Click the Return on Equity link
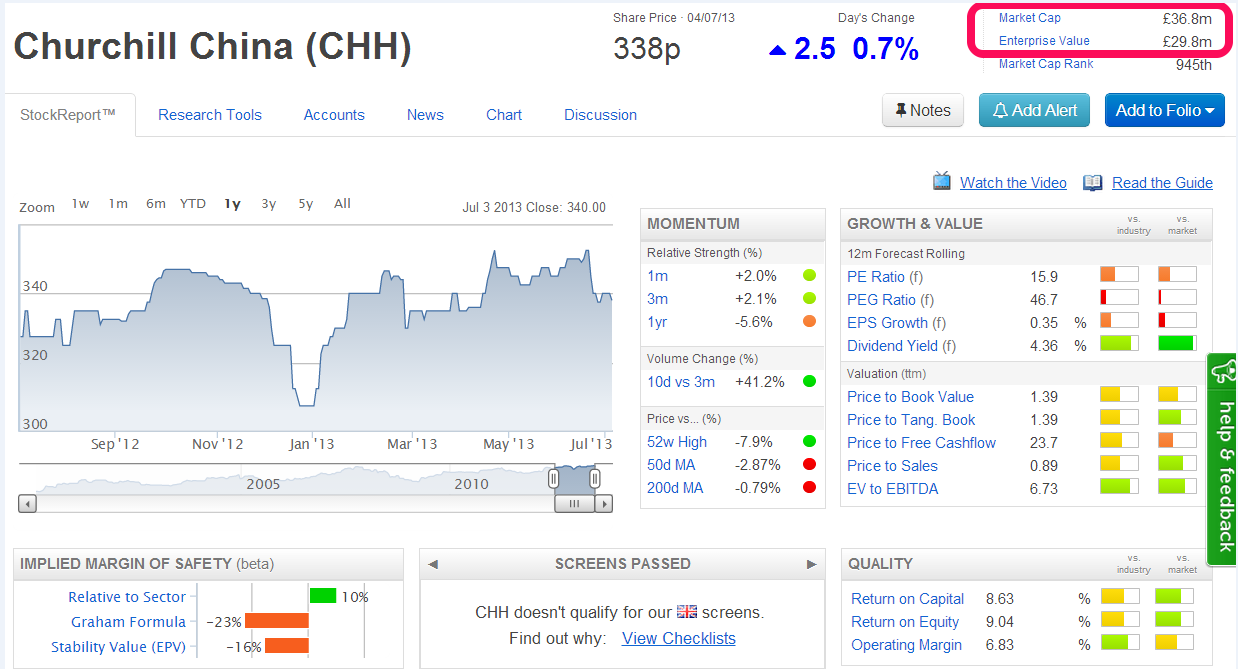 tap(904, 622)
